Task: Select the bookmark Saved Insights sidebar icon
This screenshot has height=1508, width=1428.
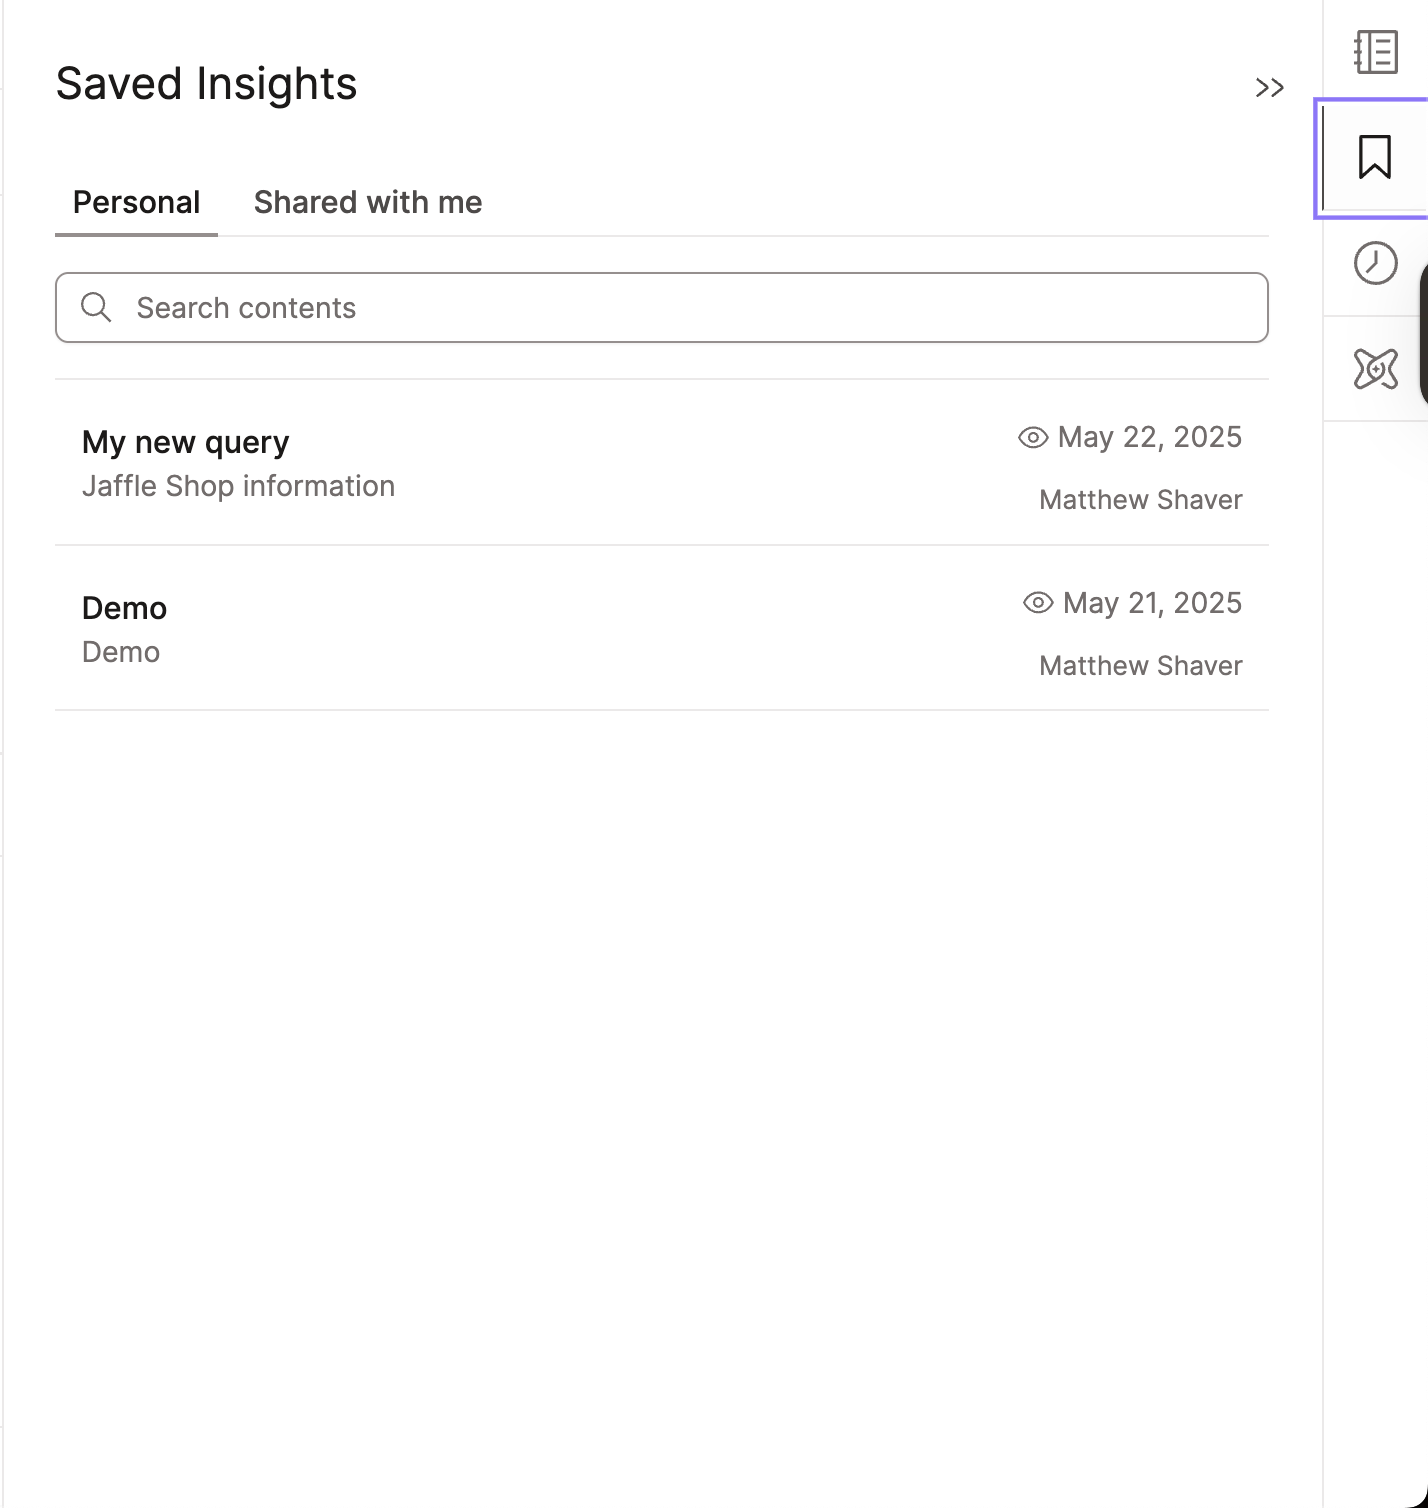Action: point(1374,157)
